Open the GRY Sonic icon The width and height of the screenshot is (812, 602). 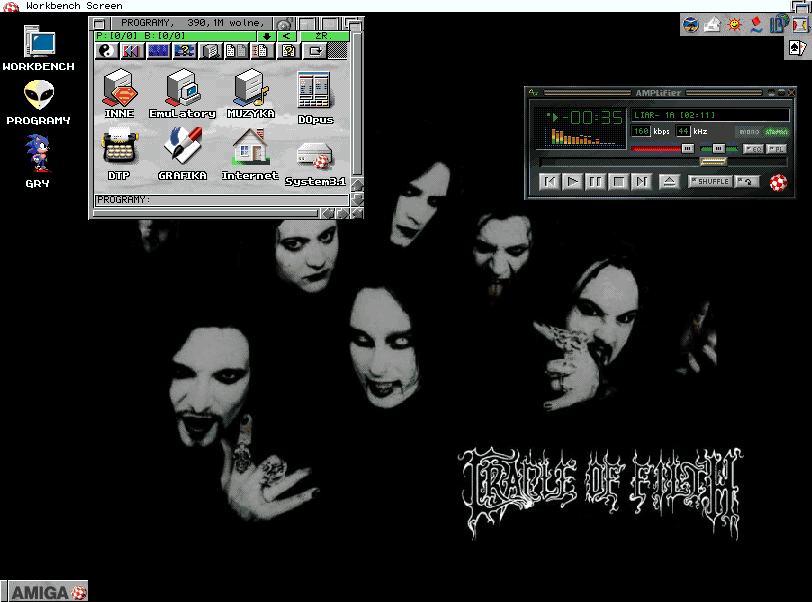click(38, 161)
